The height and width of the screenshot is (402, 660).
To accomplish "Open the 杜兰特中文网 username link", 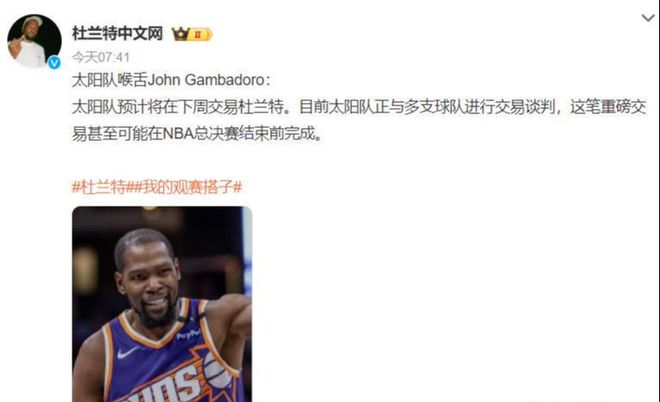I will tap(117, 33).
